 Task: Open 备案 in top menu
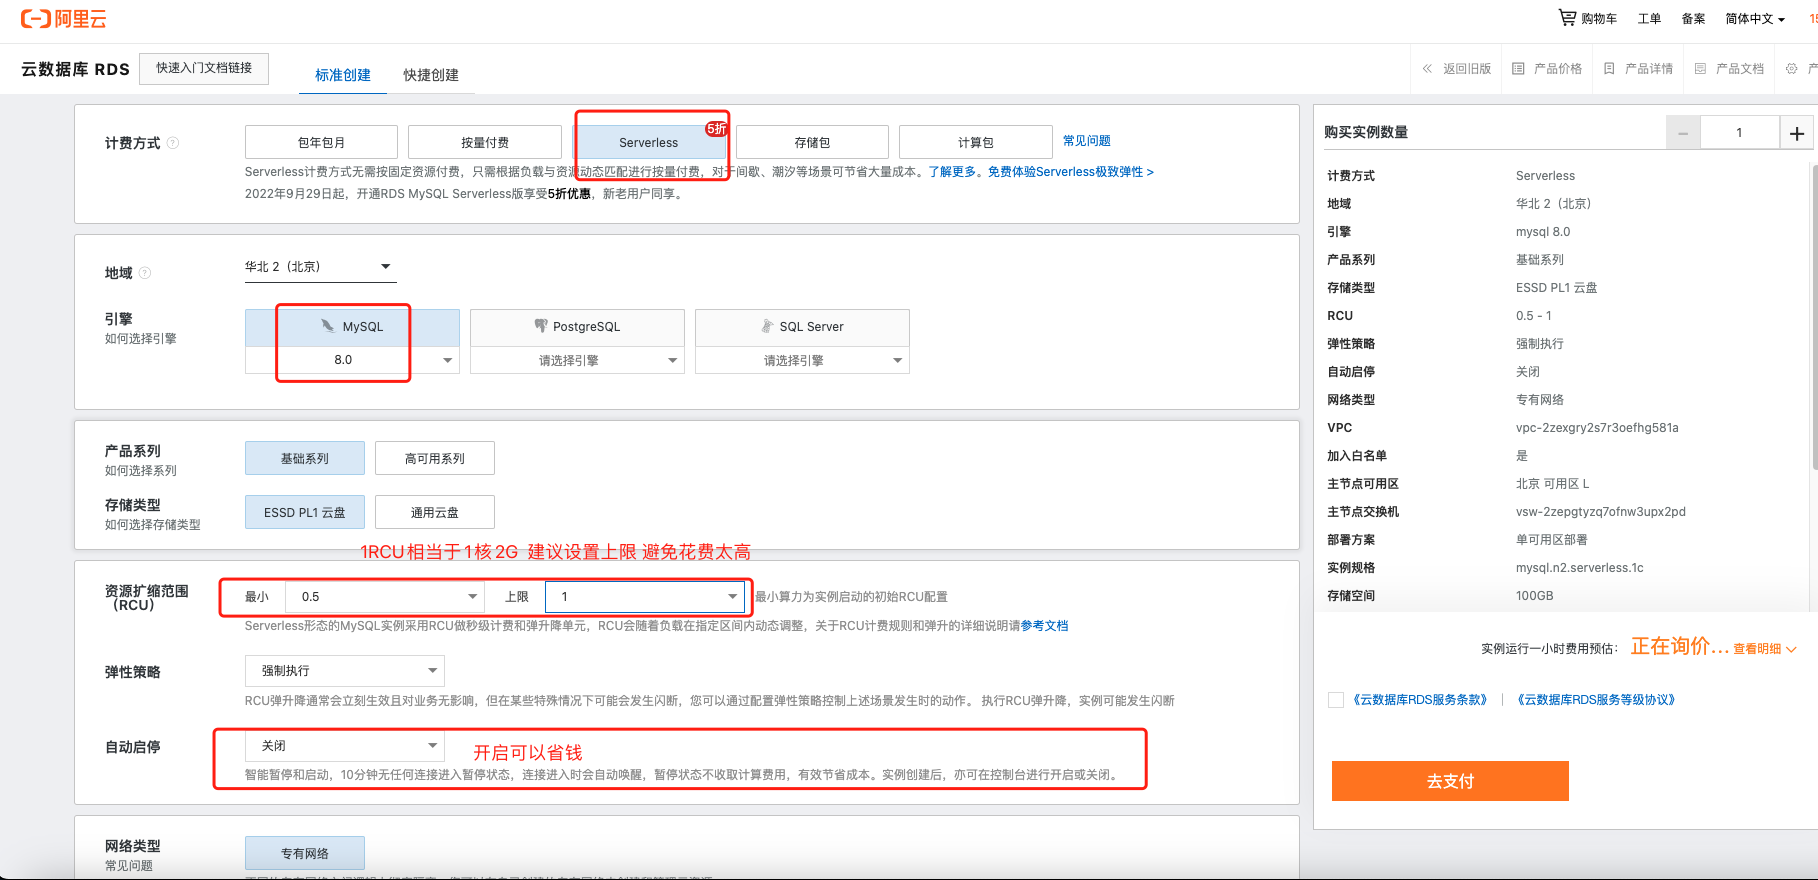[1693, 18]
